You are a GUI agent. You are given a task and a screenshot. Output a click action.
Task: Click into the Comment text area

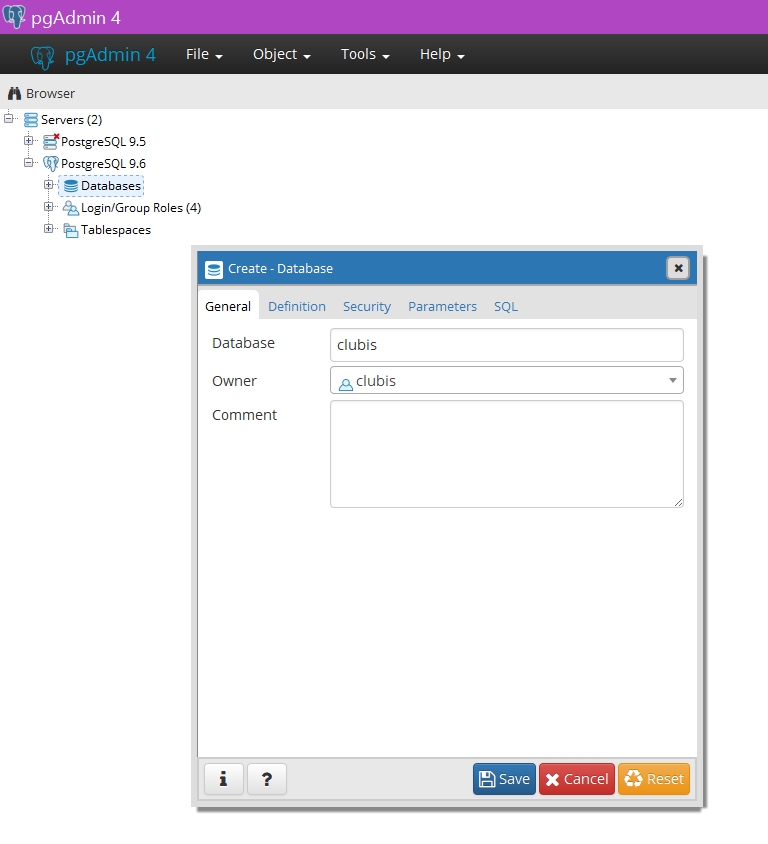point(507,454)
